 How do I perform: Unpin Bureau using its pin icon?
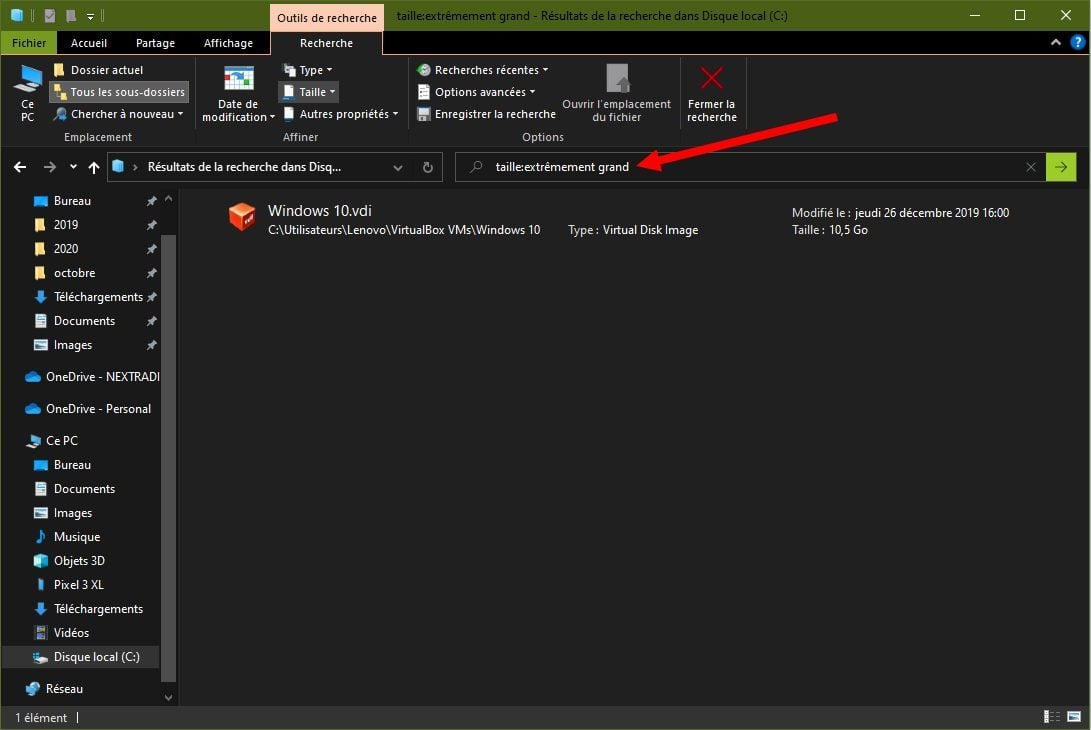coord(151,201)
